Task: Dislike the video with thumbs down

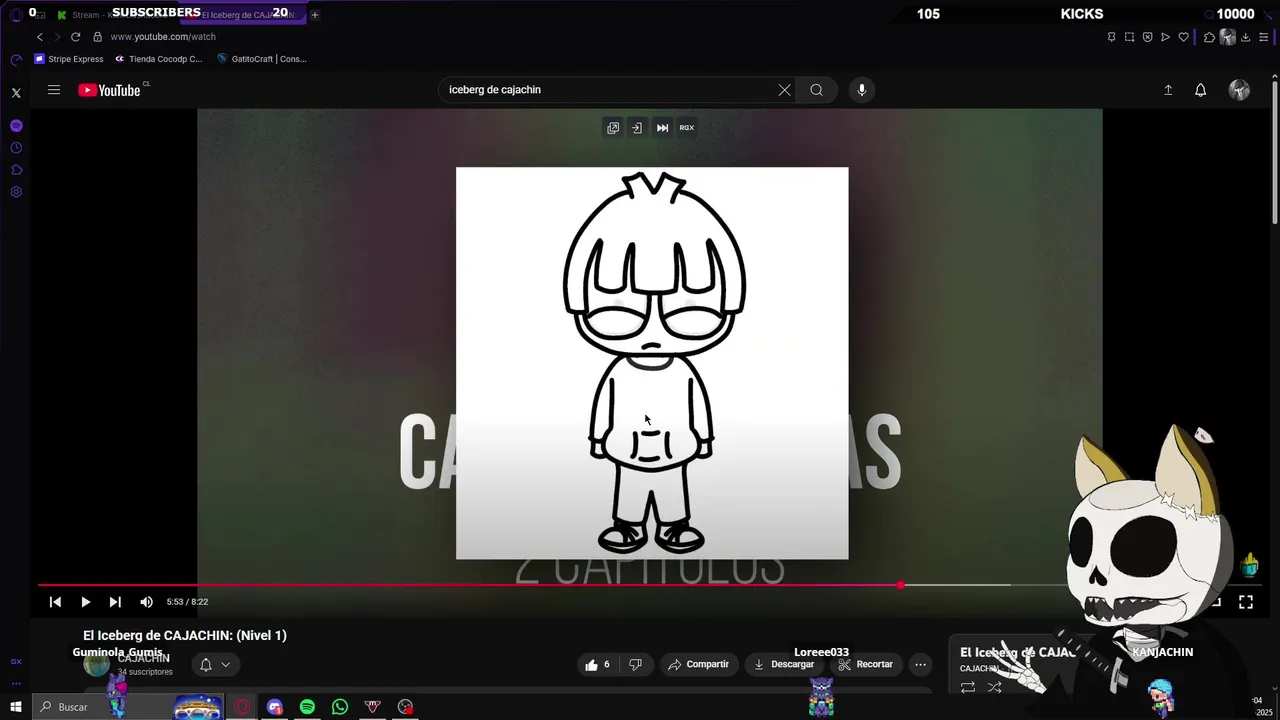Action: (635, 665)
